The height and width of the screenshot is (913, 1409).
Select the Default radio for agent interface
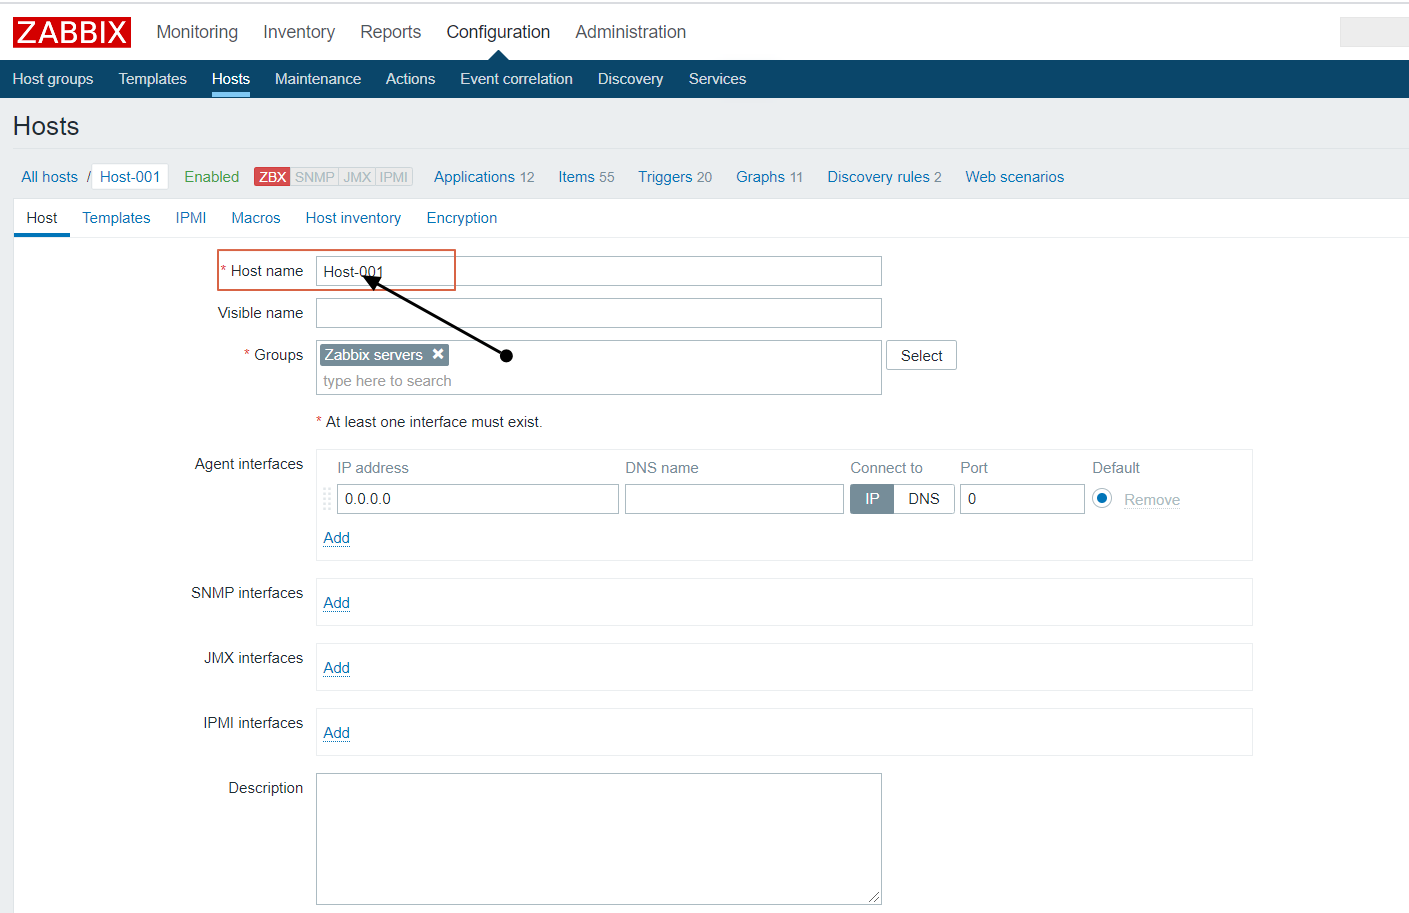(x=1101, y=498)
